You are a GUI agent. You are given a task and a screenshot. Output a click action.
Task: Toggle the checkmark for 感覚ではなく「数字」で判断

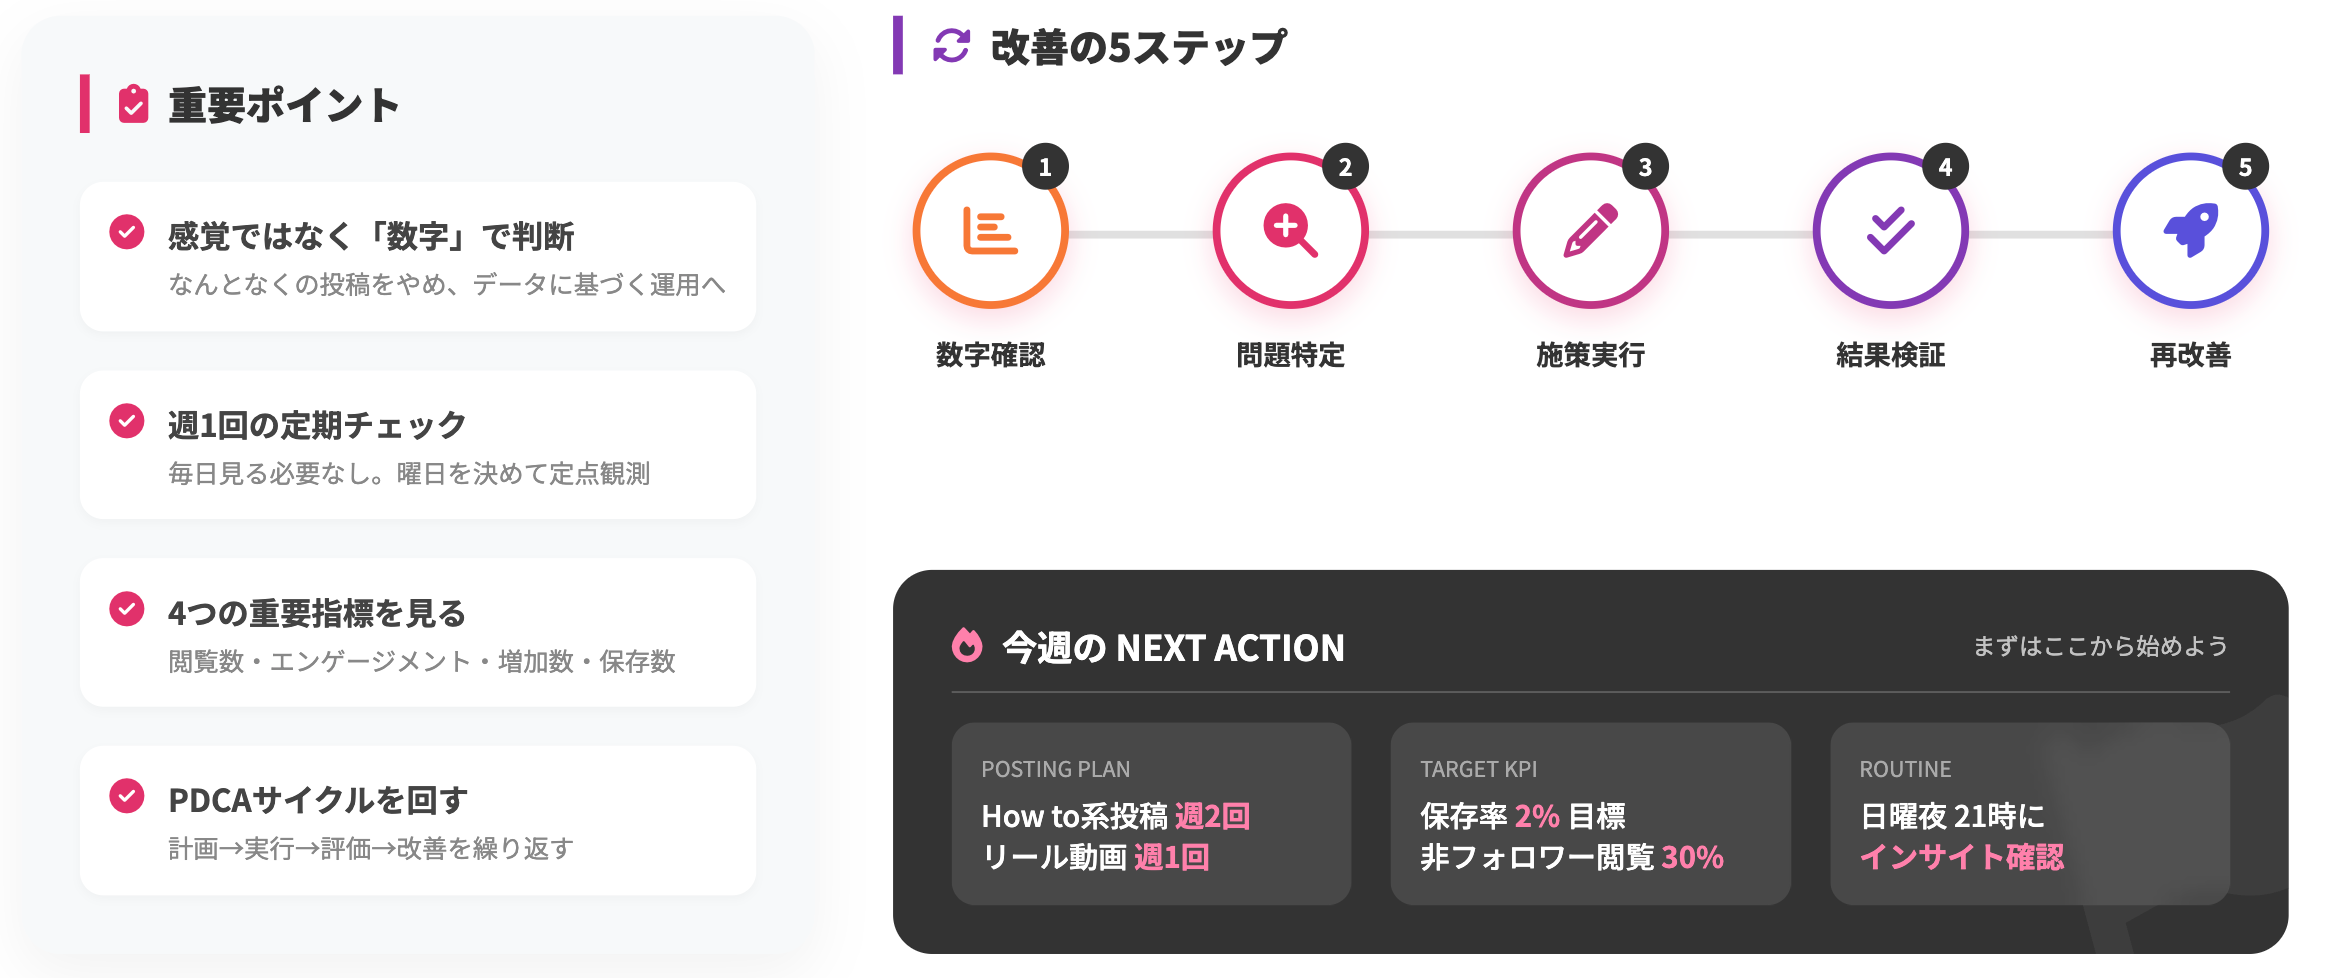click(x=127, y=232)
